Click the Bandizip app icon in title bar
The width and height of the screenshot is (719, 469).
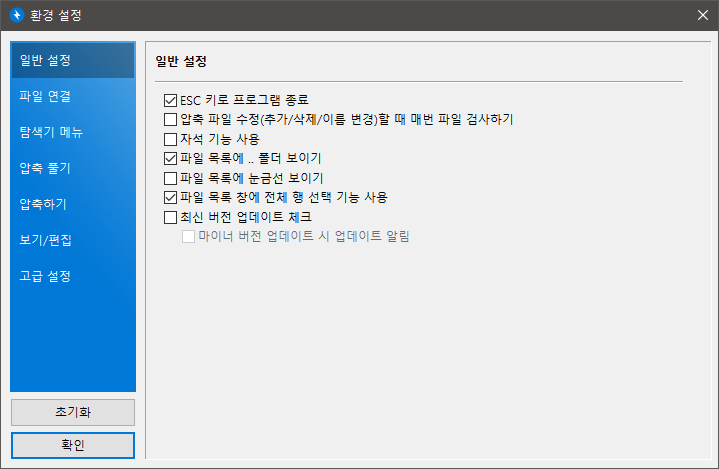tap(17, 15)
